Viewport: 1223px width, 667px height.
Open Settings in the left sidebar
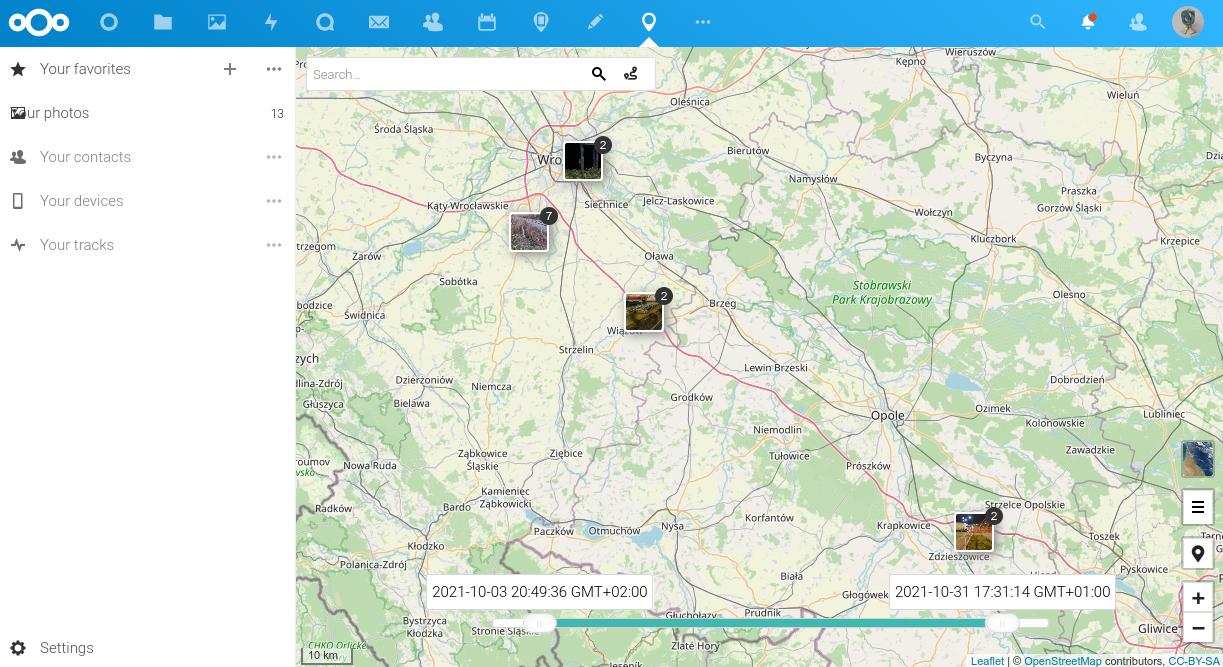66,648
